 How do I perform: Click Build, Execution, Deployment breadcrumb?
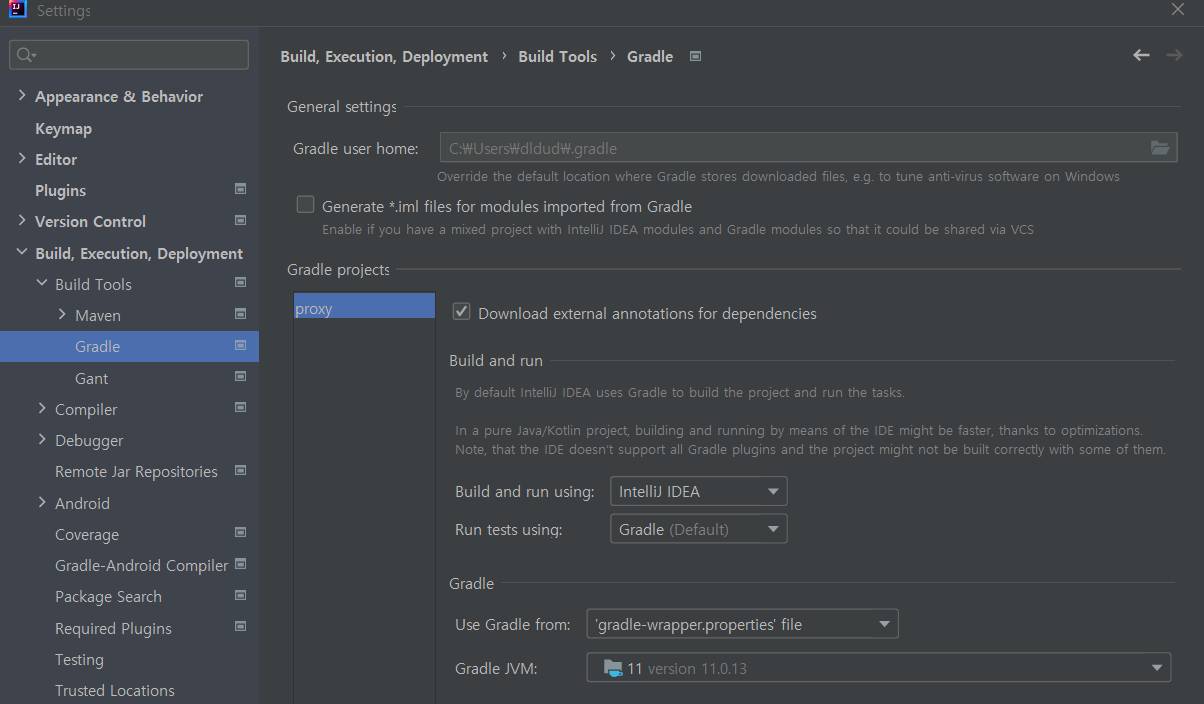pyautogui.click(x=384, y=57)
